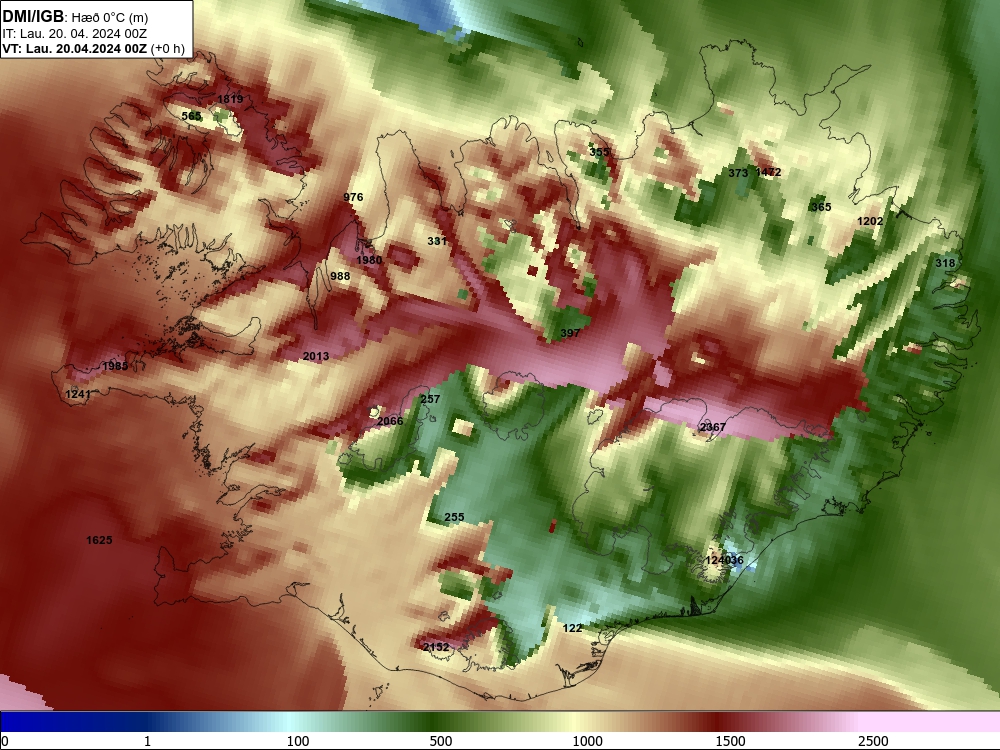
Task: Click the 331 map label
Action: [437, 241]
